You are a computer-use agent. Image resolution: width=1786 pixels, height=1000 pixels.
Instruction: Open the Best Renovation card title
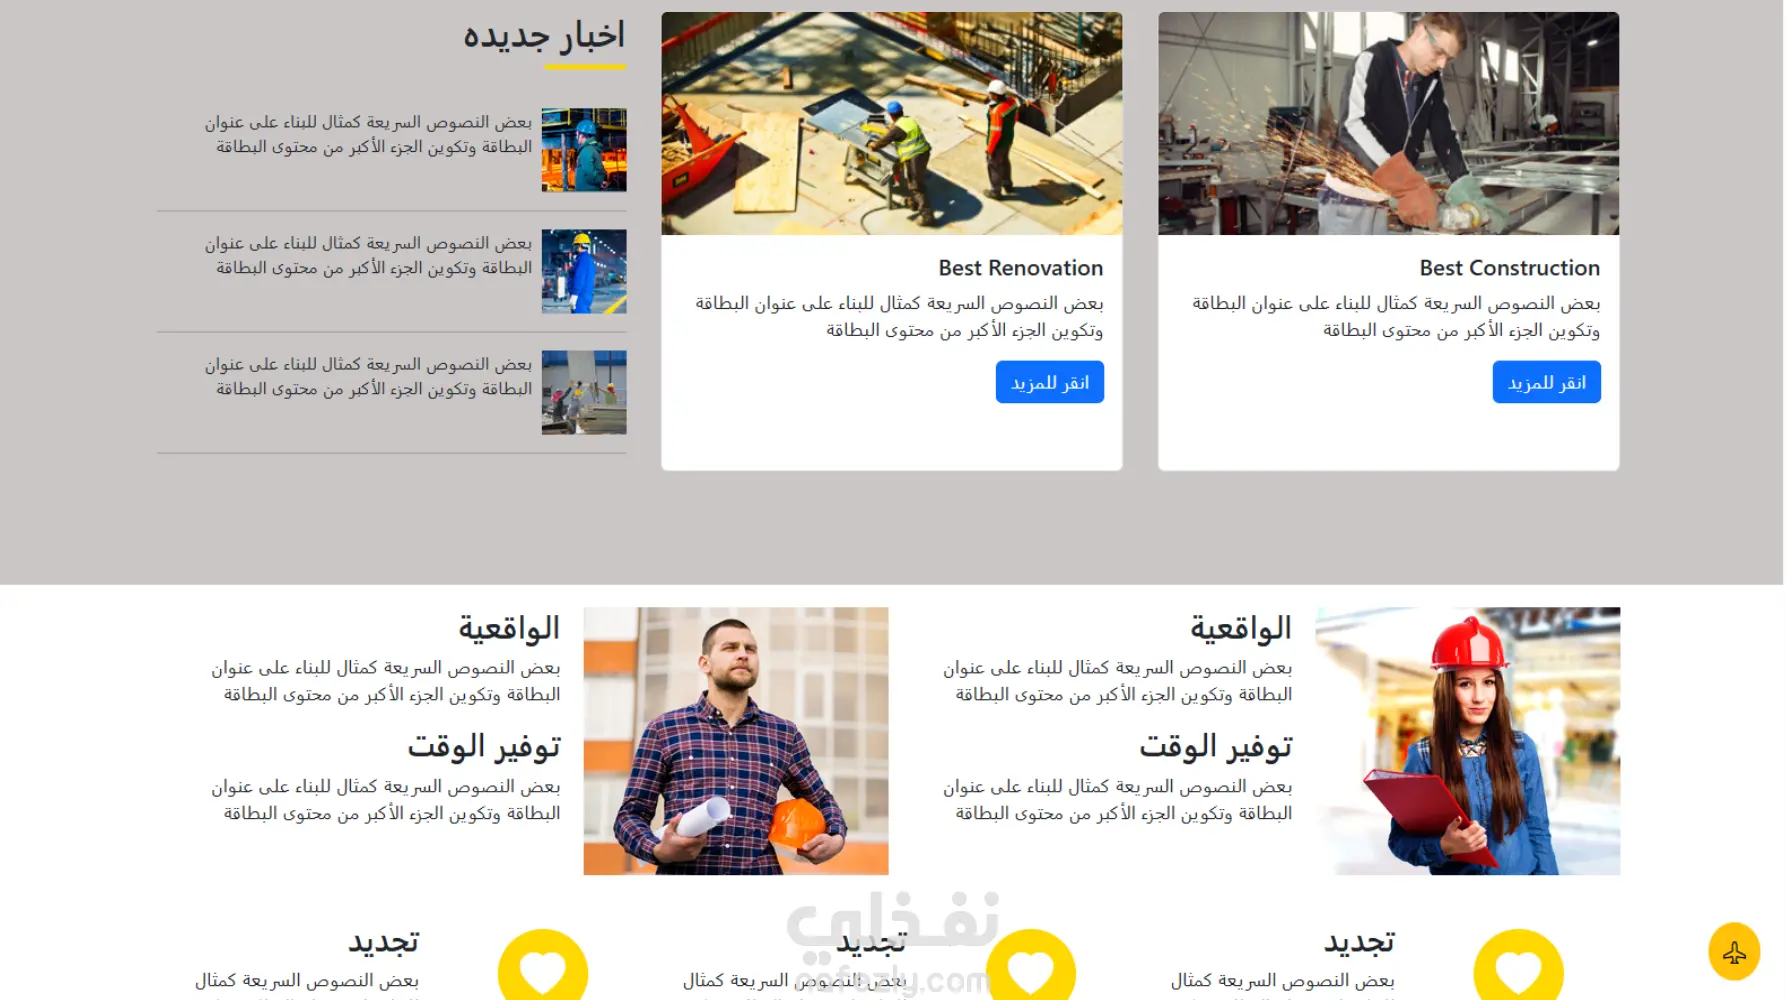pos(1021,268)
